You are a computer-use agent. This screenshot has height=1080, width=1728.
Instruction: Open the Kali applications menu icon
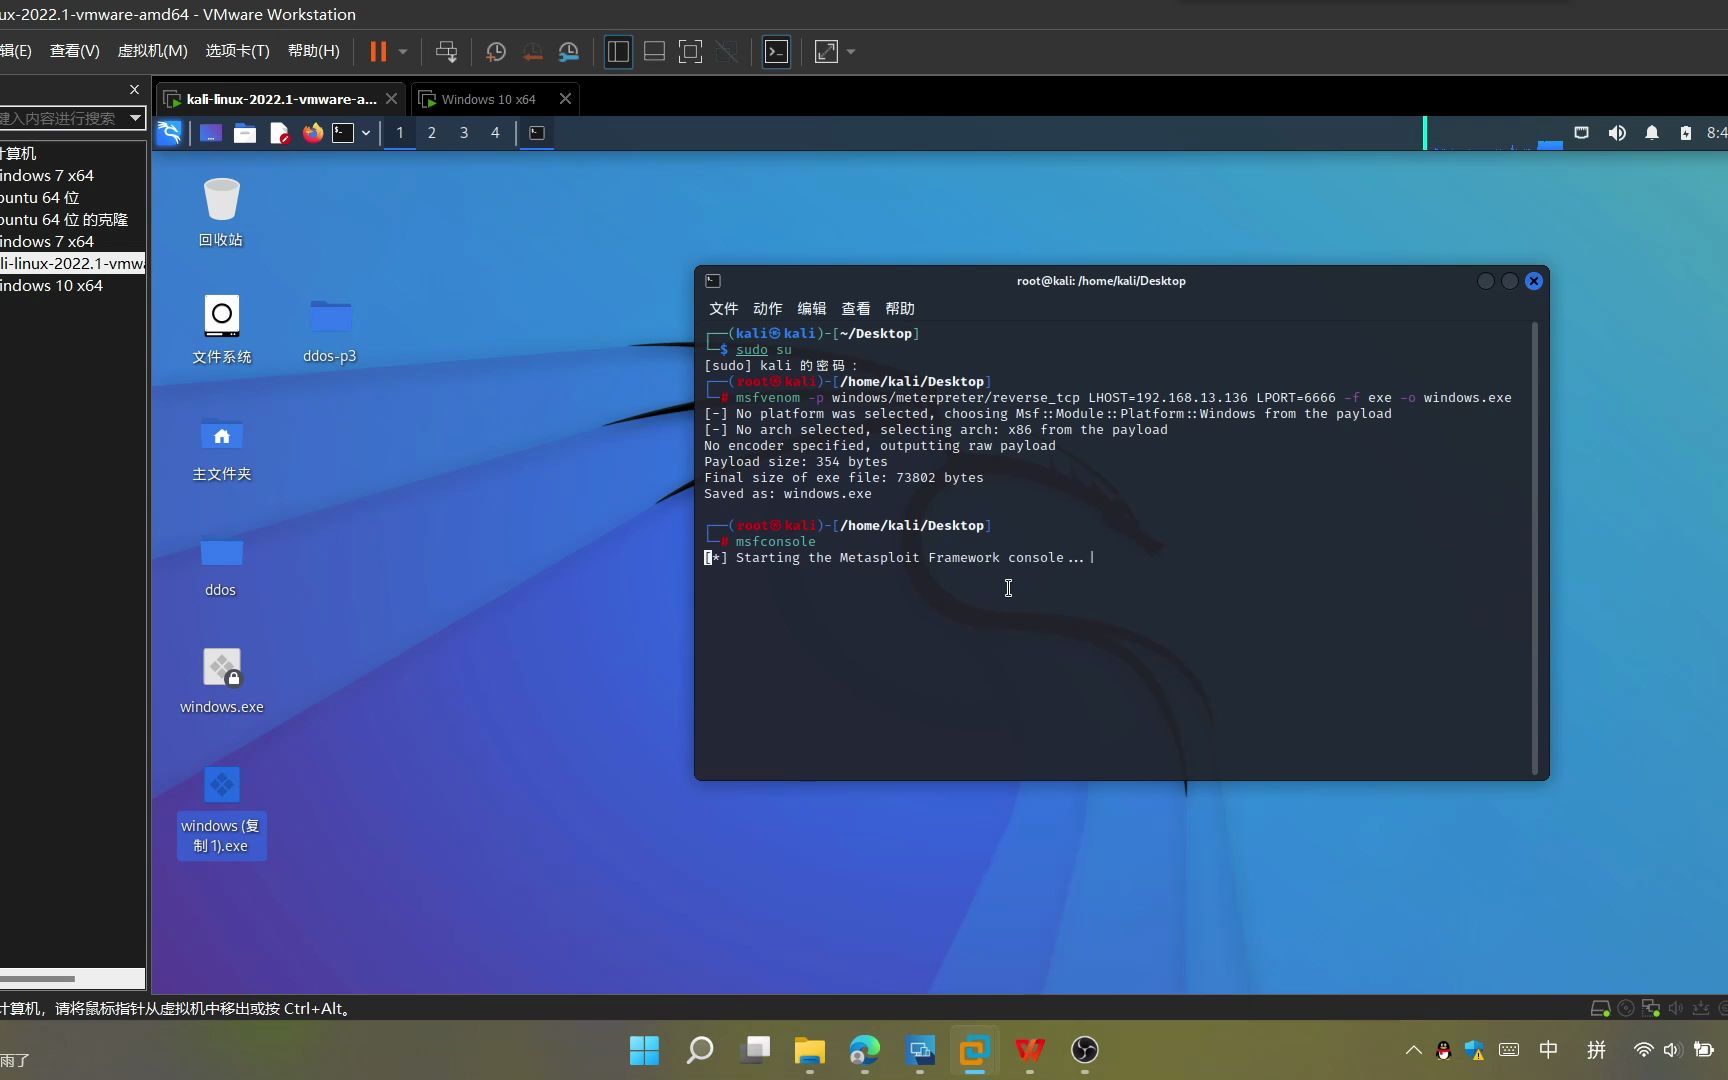(x=169, y=132)
